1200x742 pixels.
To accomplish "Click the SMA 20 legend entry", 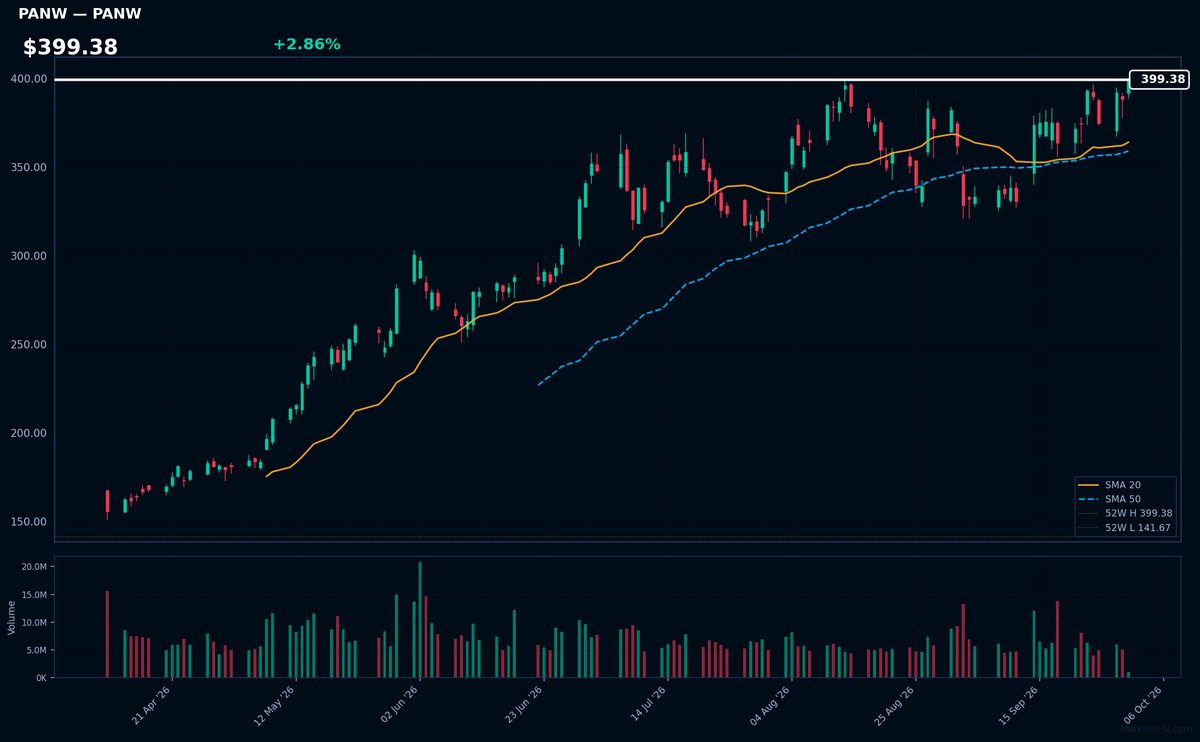I will coord(1123,484).
